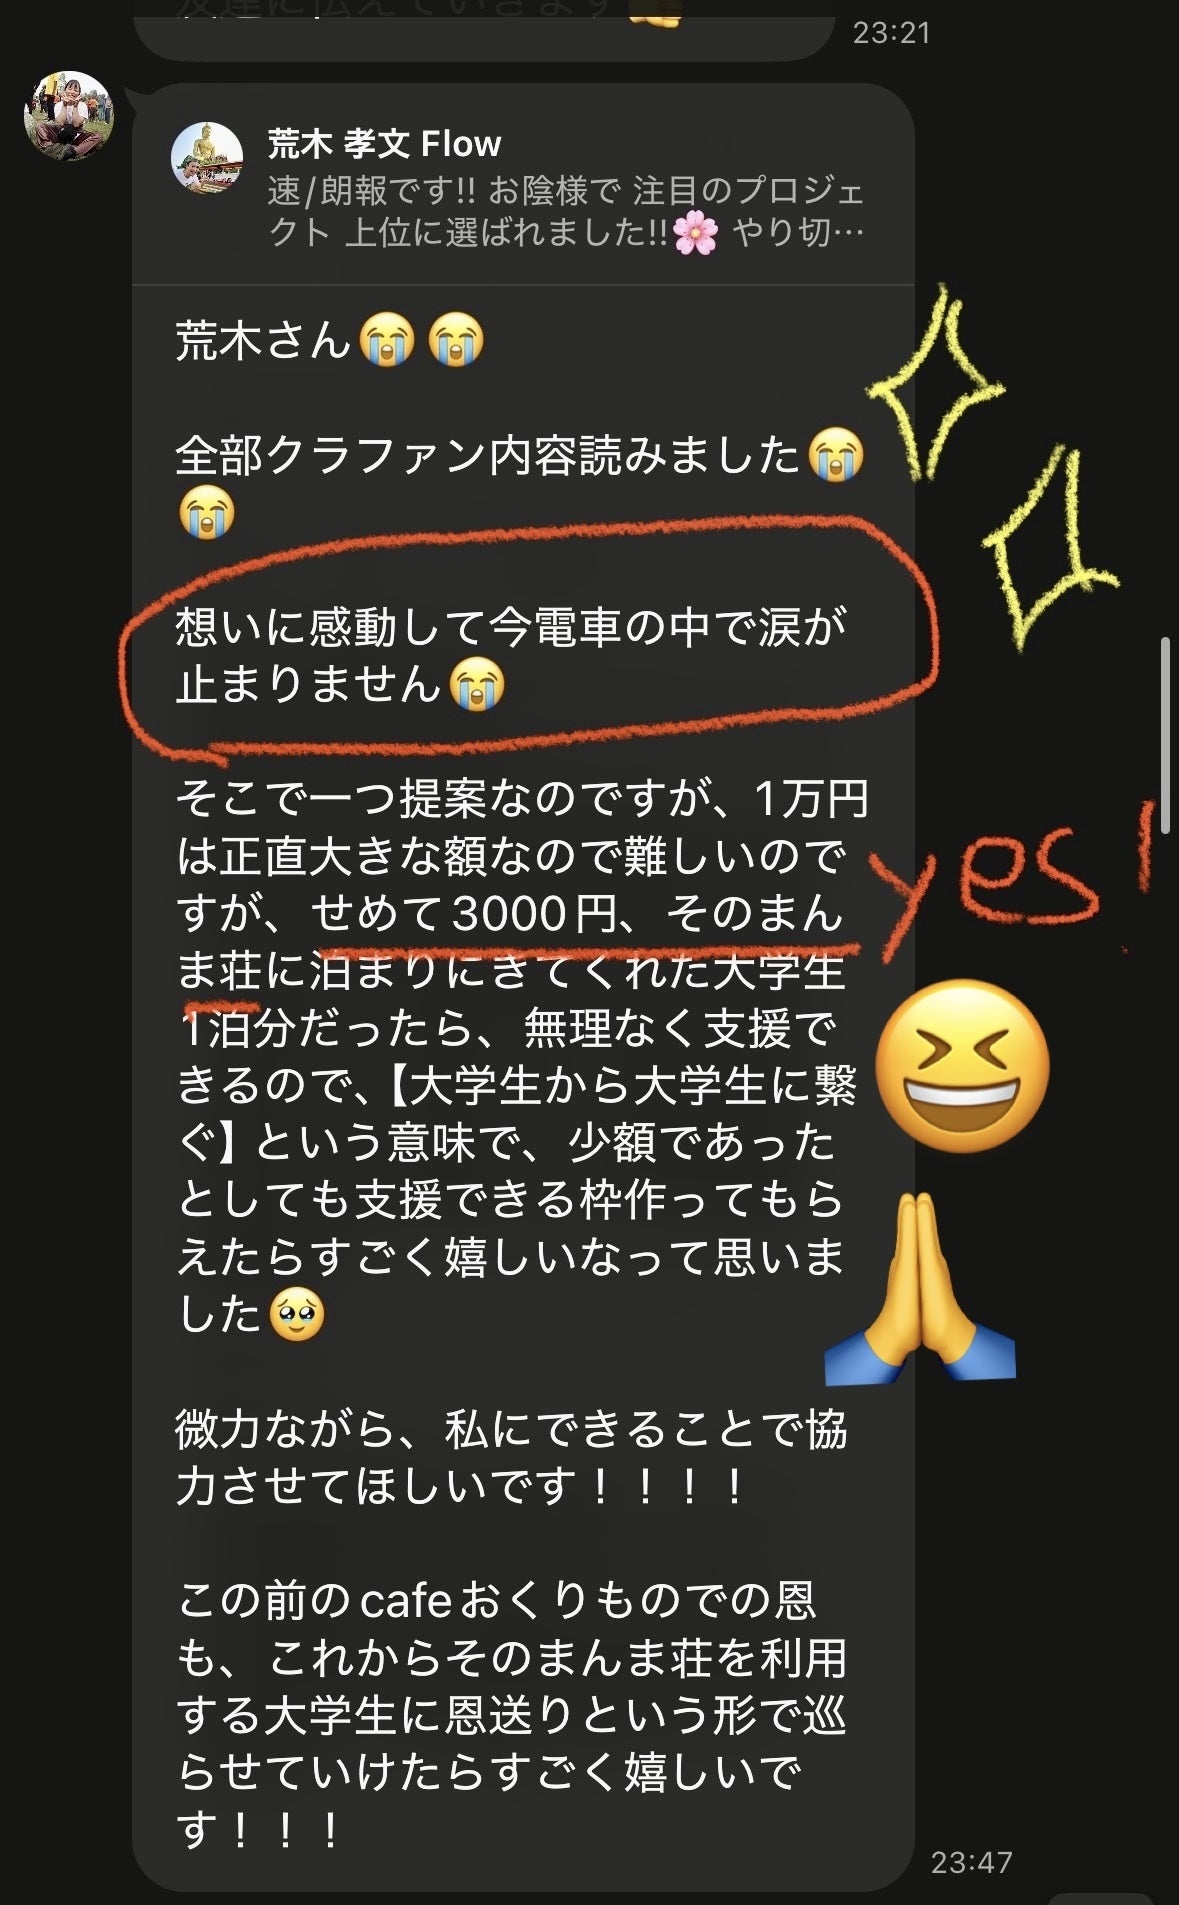Open the sender's avatar beside the message
The image size is (1179, 1905).
(x=69, y=115)
